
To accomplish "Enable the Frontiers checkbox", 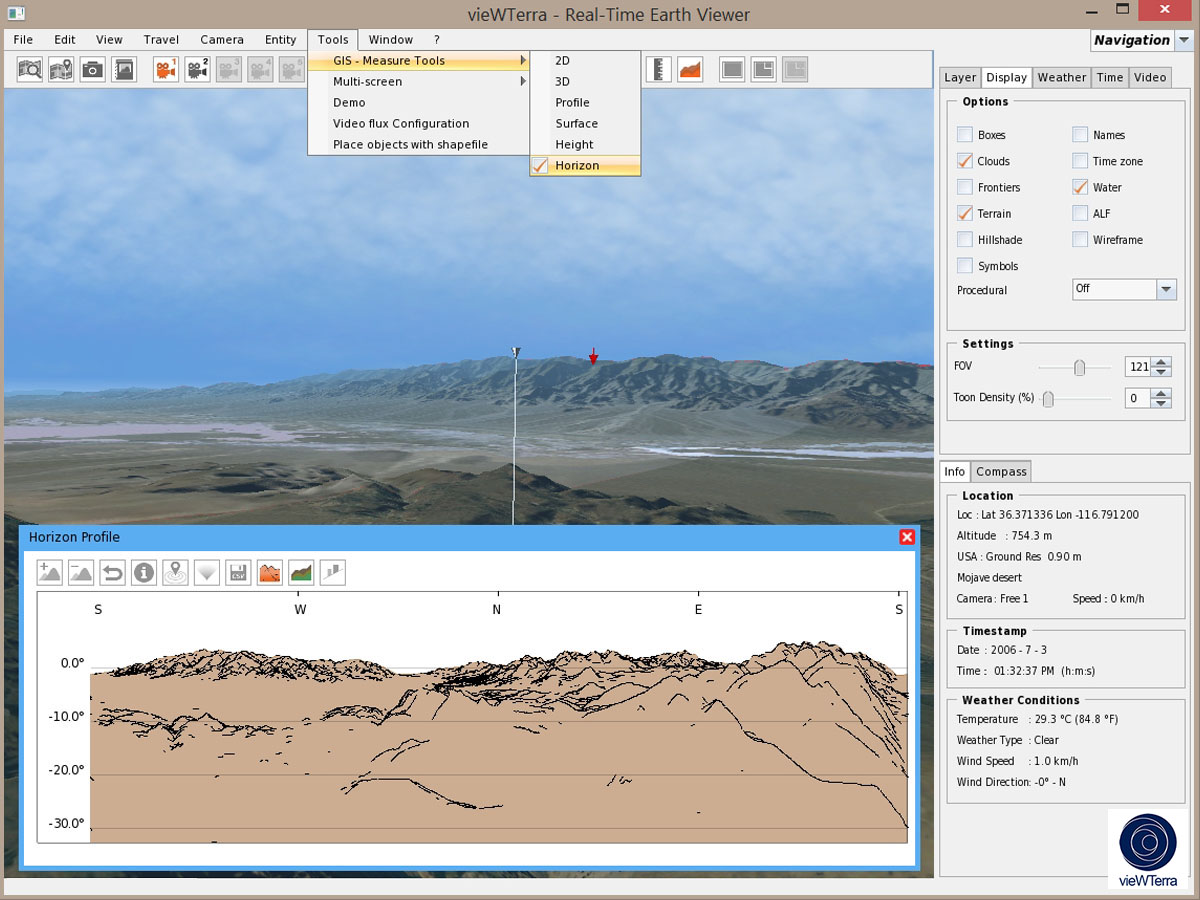I will tap(964, 187).
